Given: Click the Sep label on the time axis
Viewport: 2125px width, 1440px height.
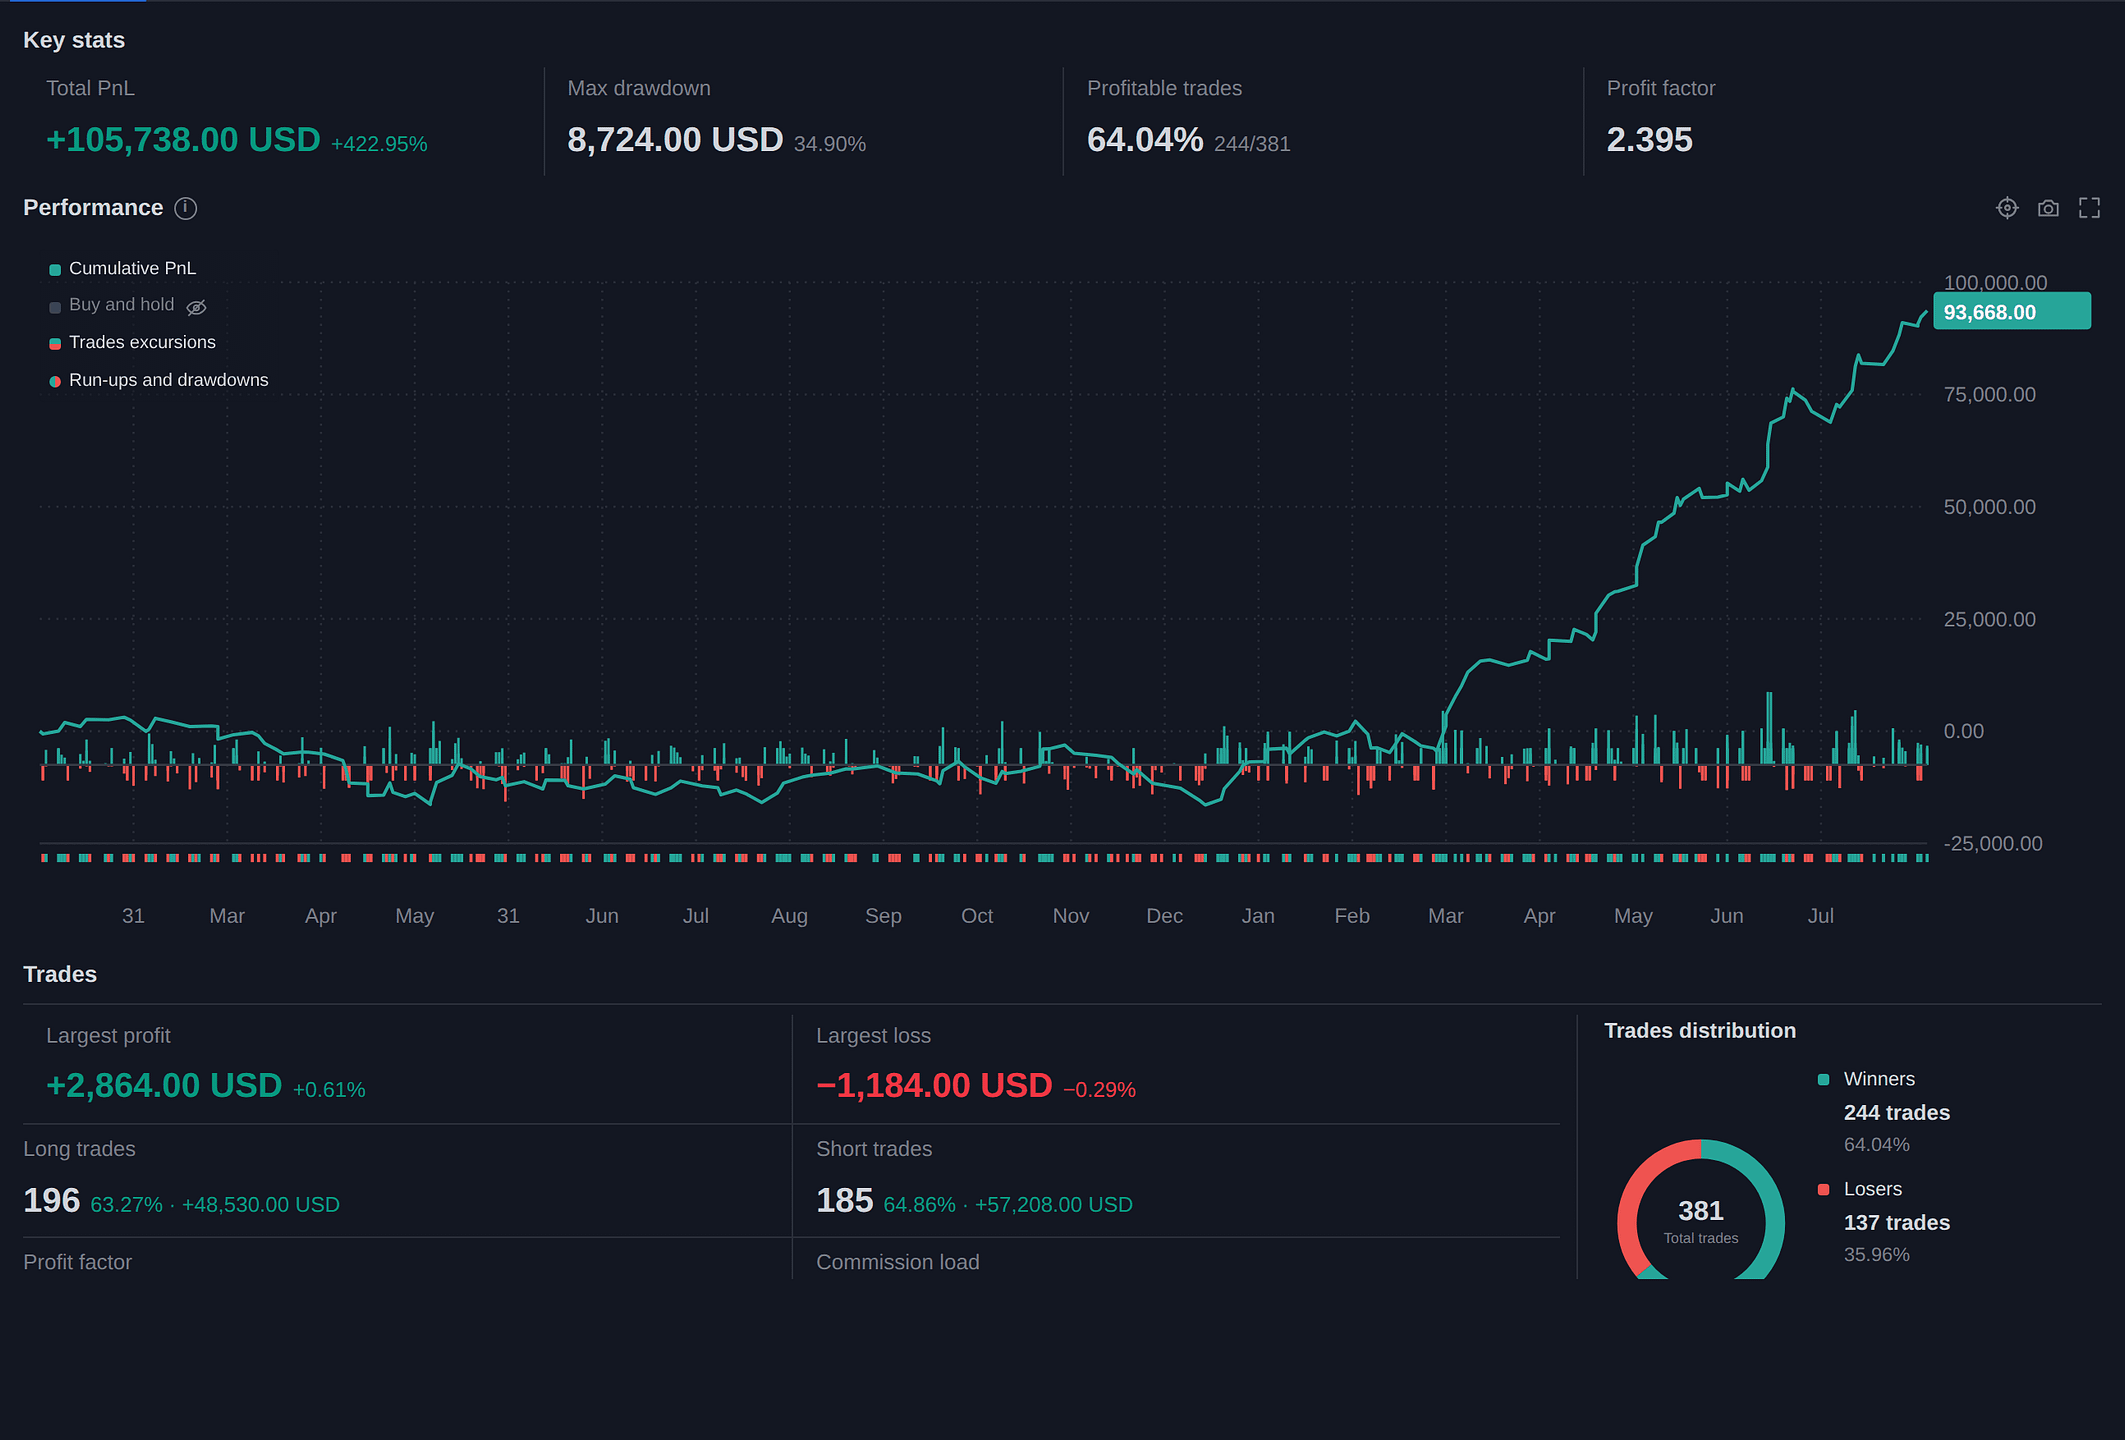Looking at the screenshot, I should click(883, 916).
